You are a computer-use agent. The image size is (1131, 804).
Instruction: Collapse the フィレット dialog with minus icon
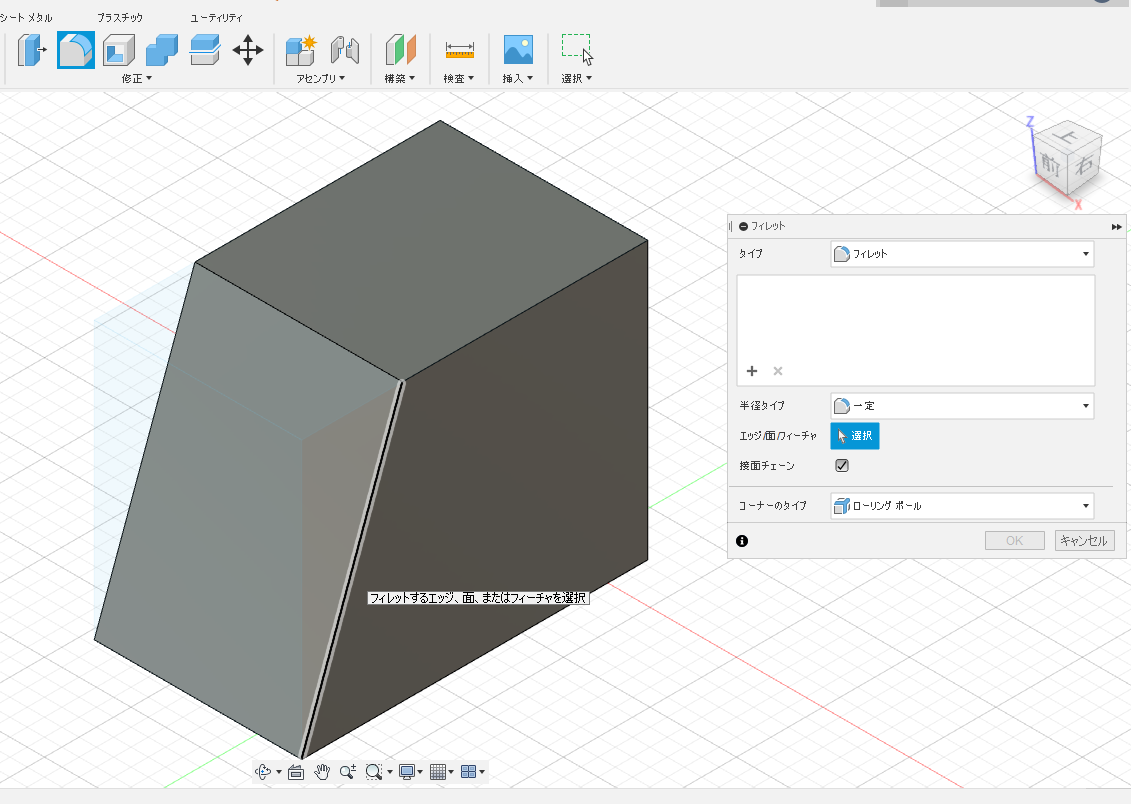[x=743, y=226]
